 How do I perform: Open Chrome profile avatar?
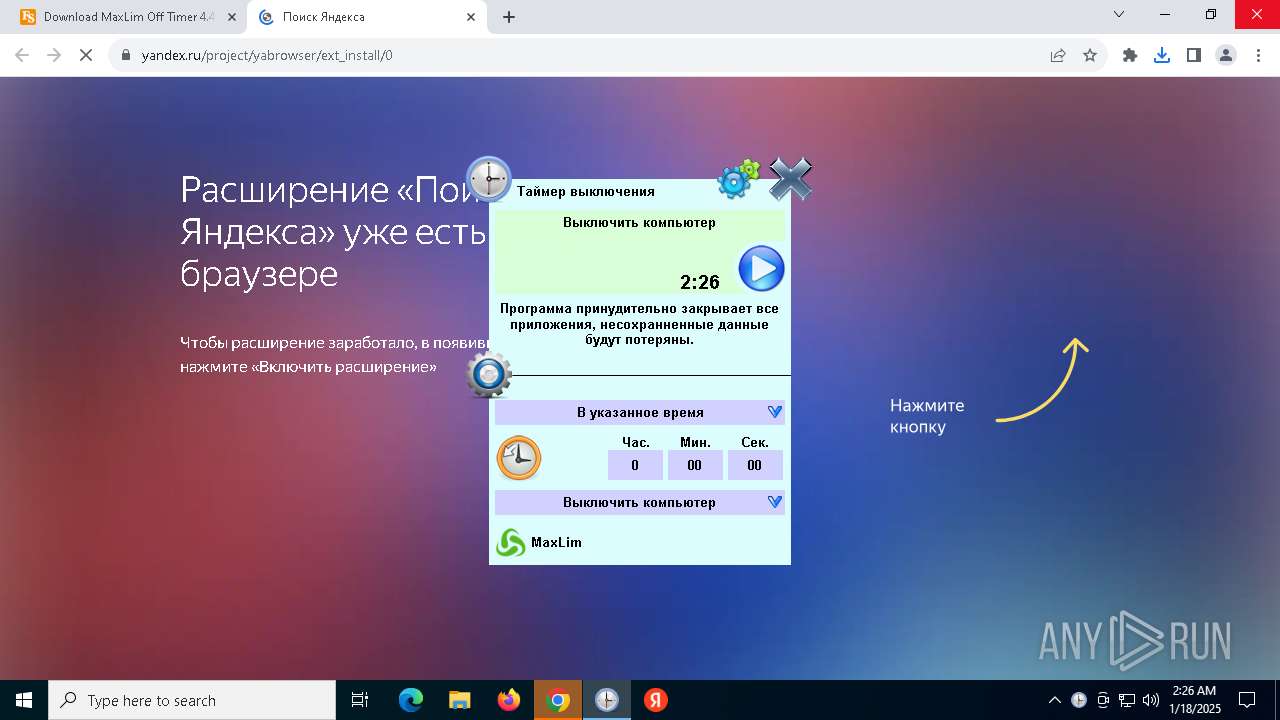pos(1226,55)
